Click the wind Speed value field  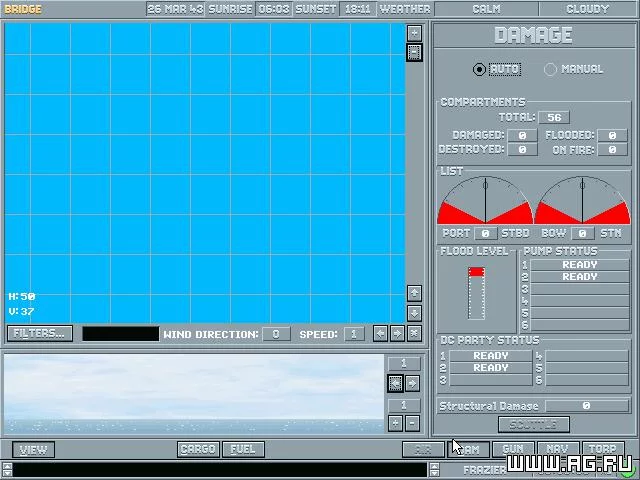[x=354, y=334]
